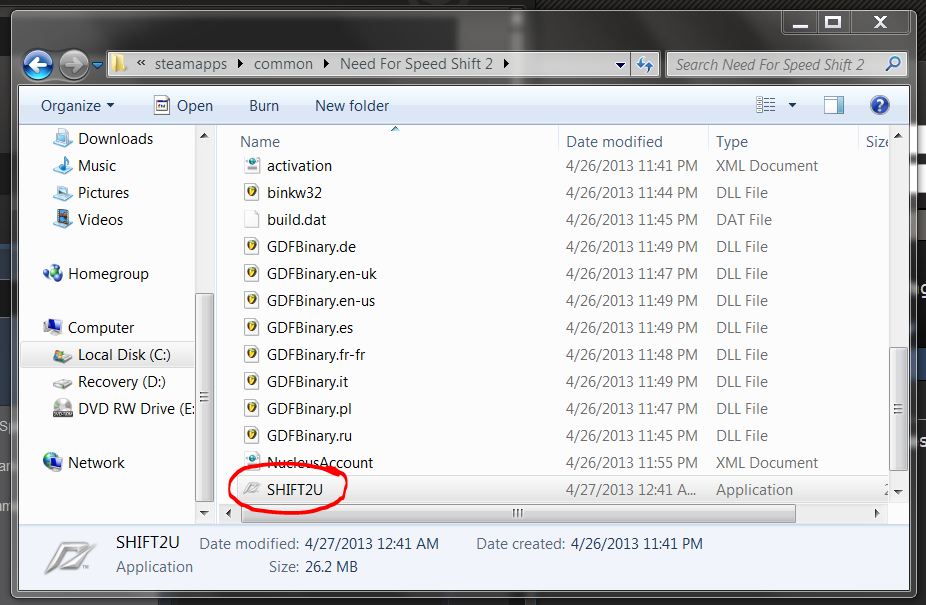Toggle the preview pane icon
This screenshot has height=605, width=926.
(x=834, y=105)
